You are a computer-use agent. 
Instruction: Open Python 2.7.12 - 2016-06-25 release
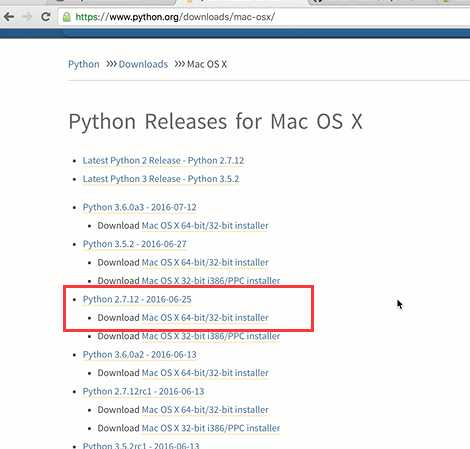pos(137,299)
